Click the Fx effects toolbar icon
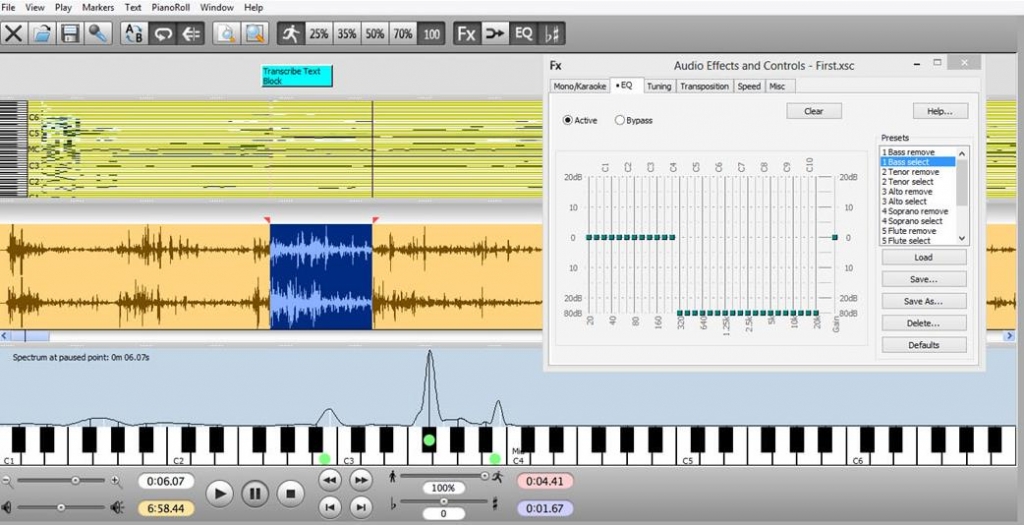This screenshot has height=525, width=1024. coord(467,33)
